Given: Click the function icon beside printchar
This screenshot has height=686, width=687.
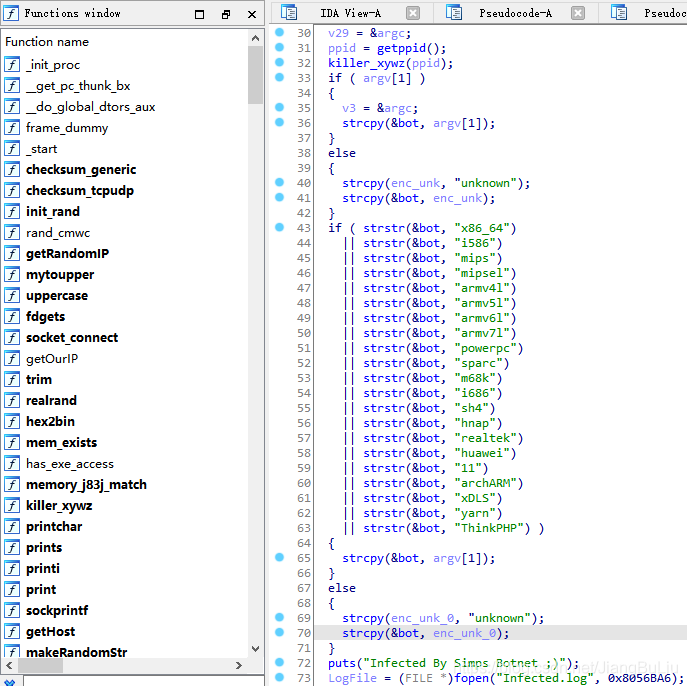Looking at the screenshot, I should click(12, 527).
